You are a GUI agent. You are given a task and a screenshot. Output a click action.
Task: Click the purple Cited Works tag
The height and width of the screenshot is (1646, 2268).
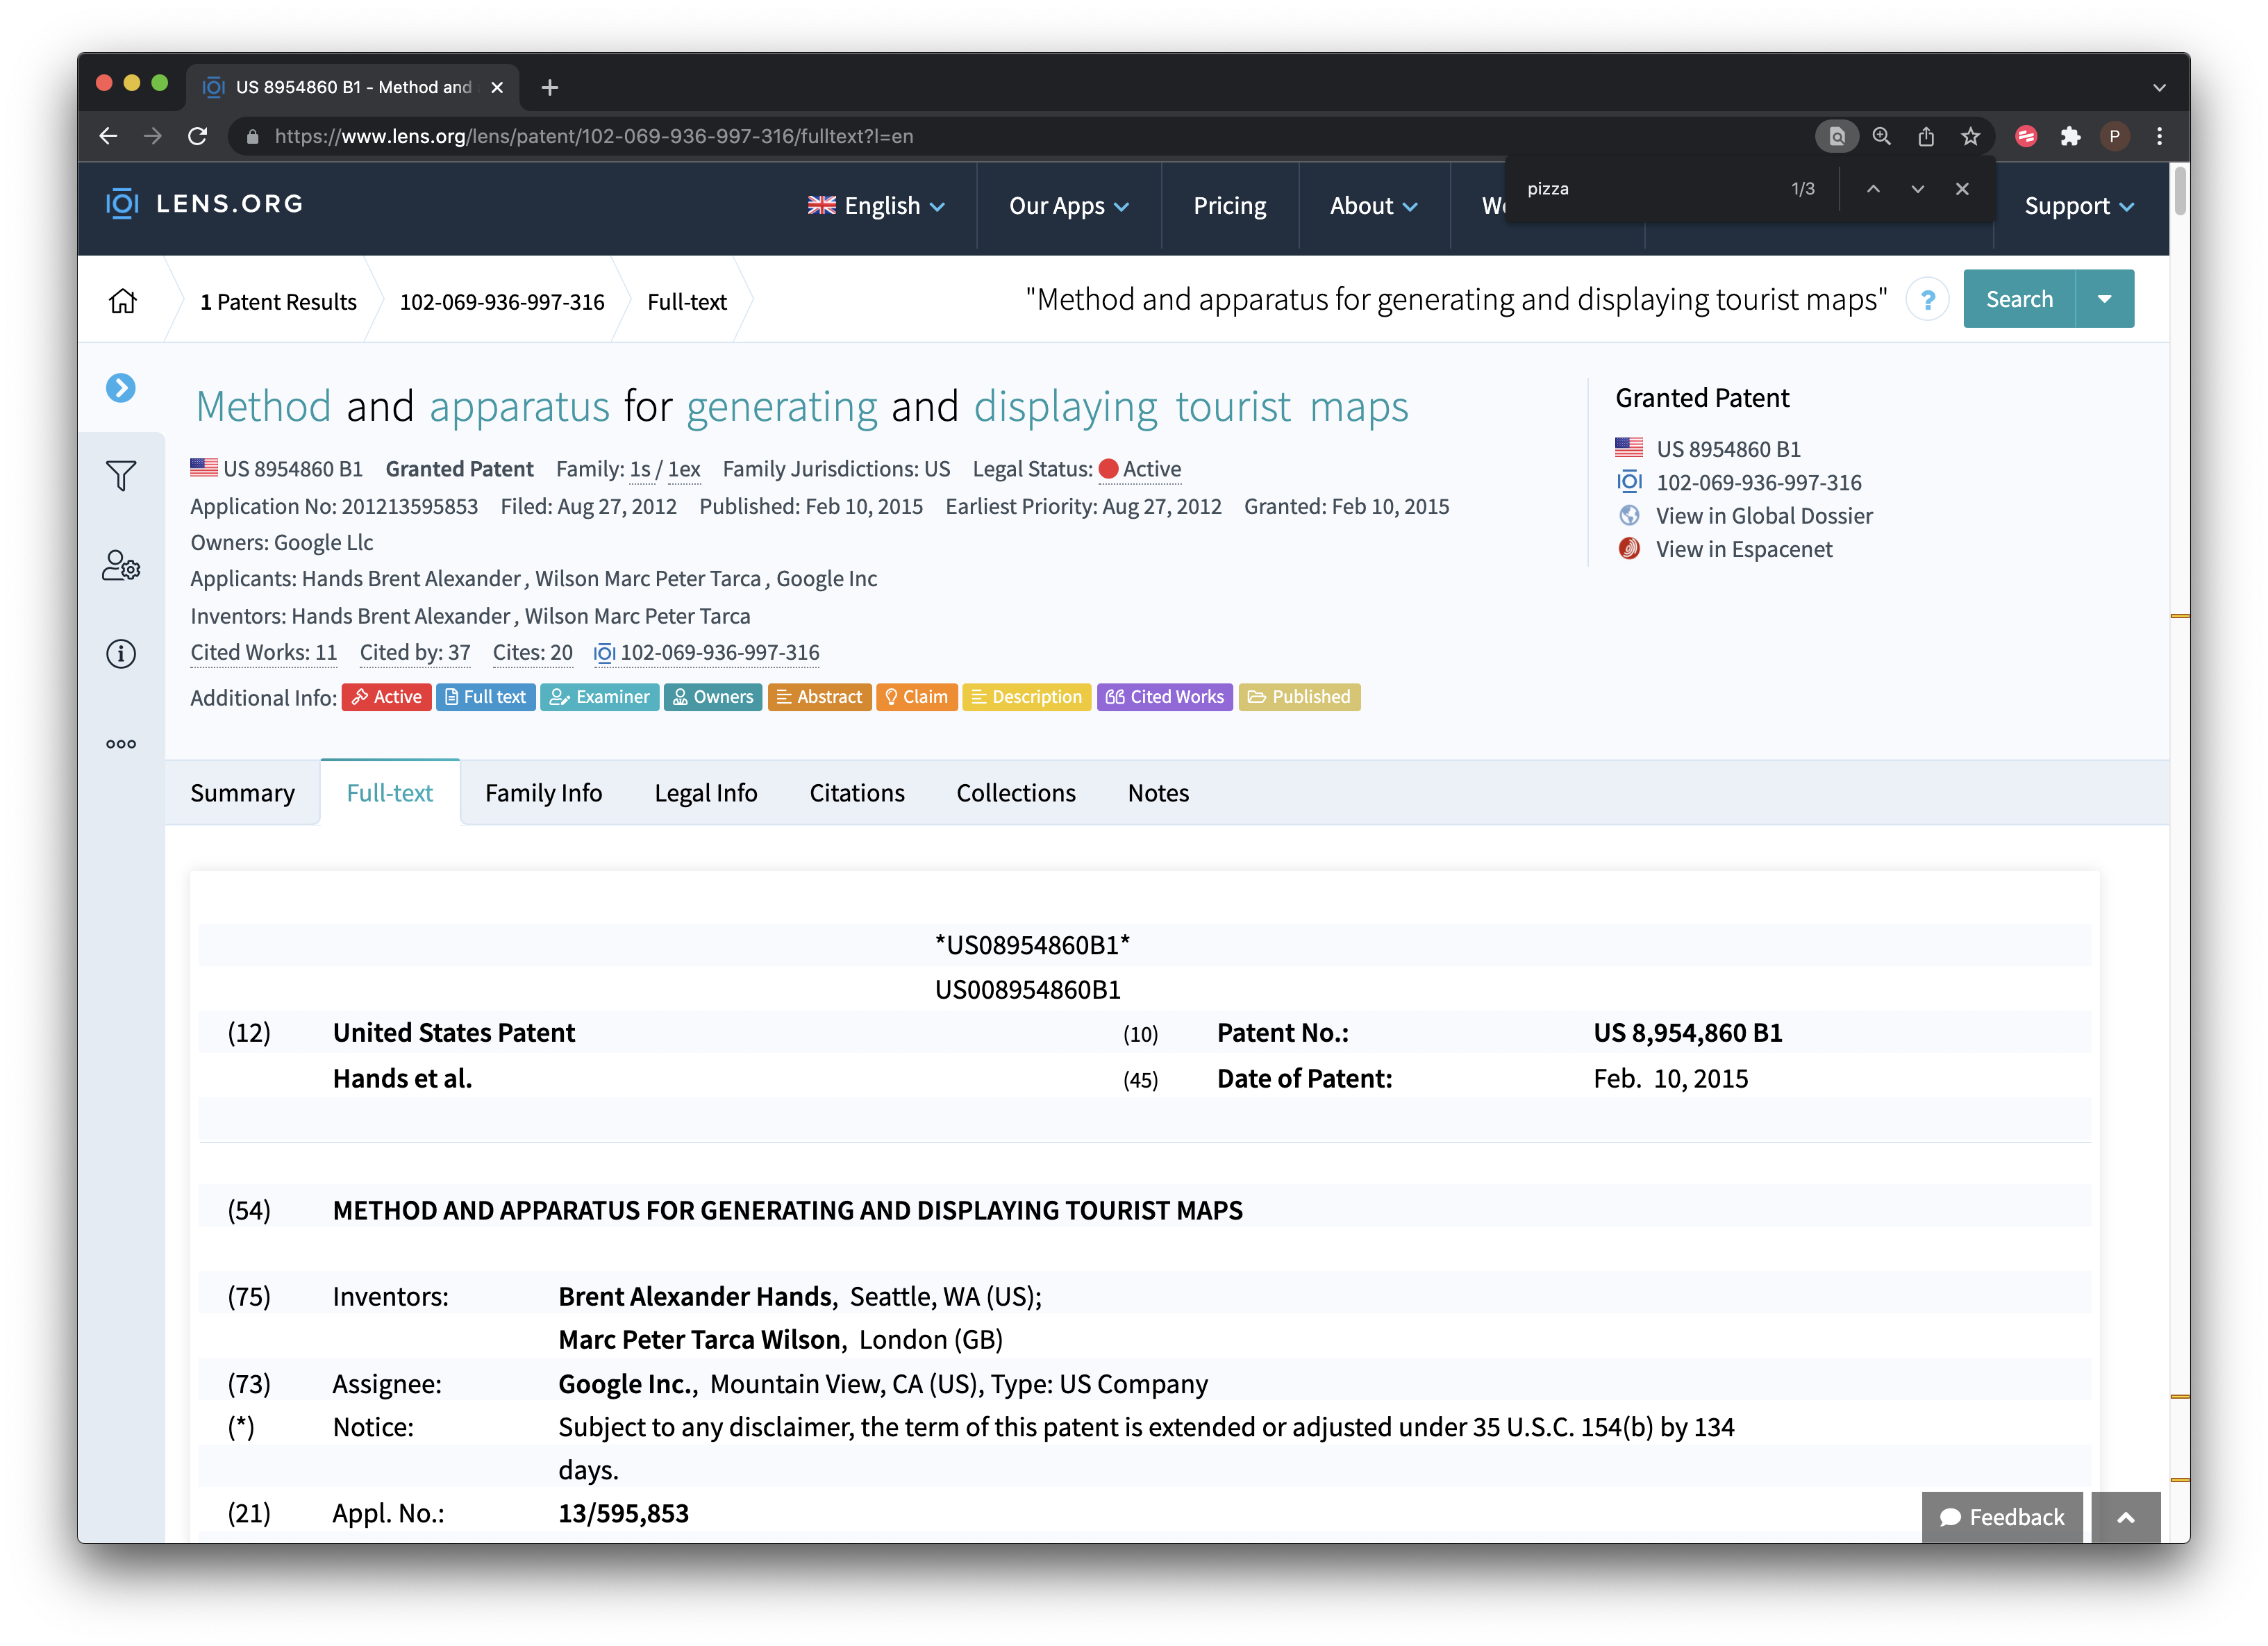tap(1165, 697)
